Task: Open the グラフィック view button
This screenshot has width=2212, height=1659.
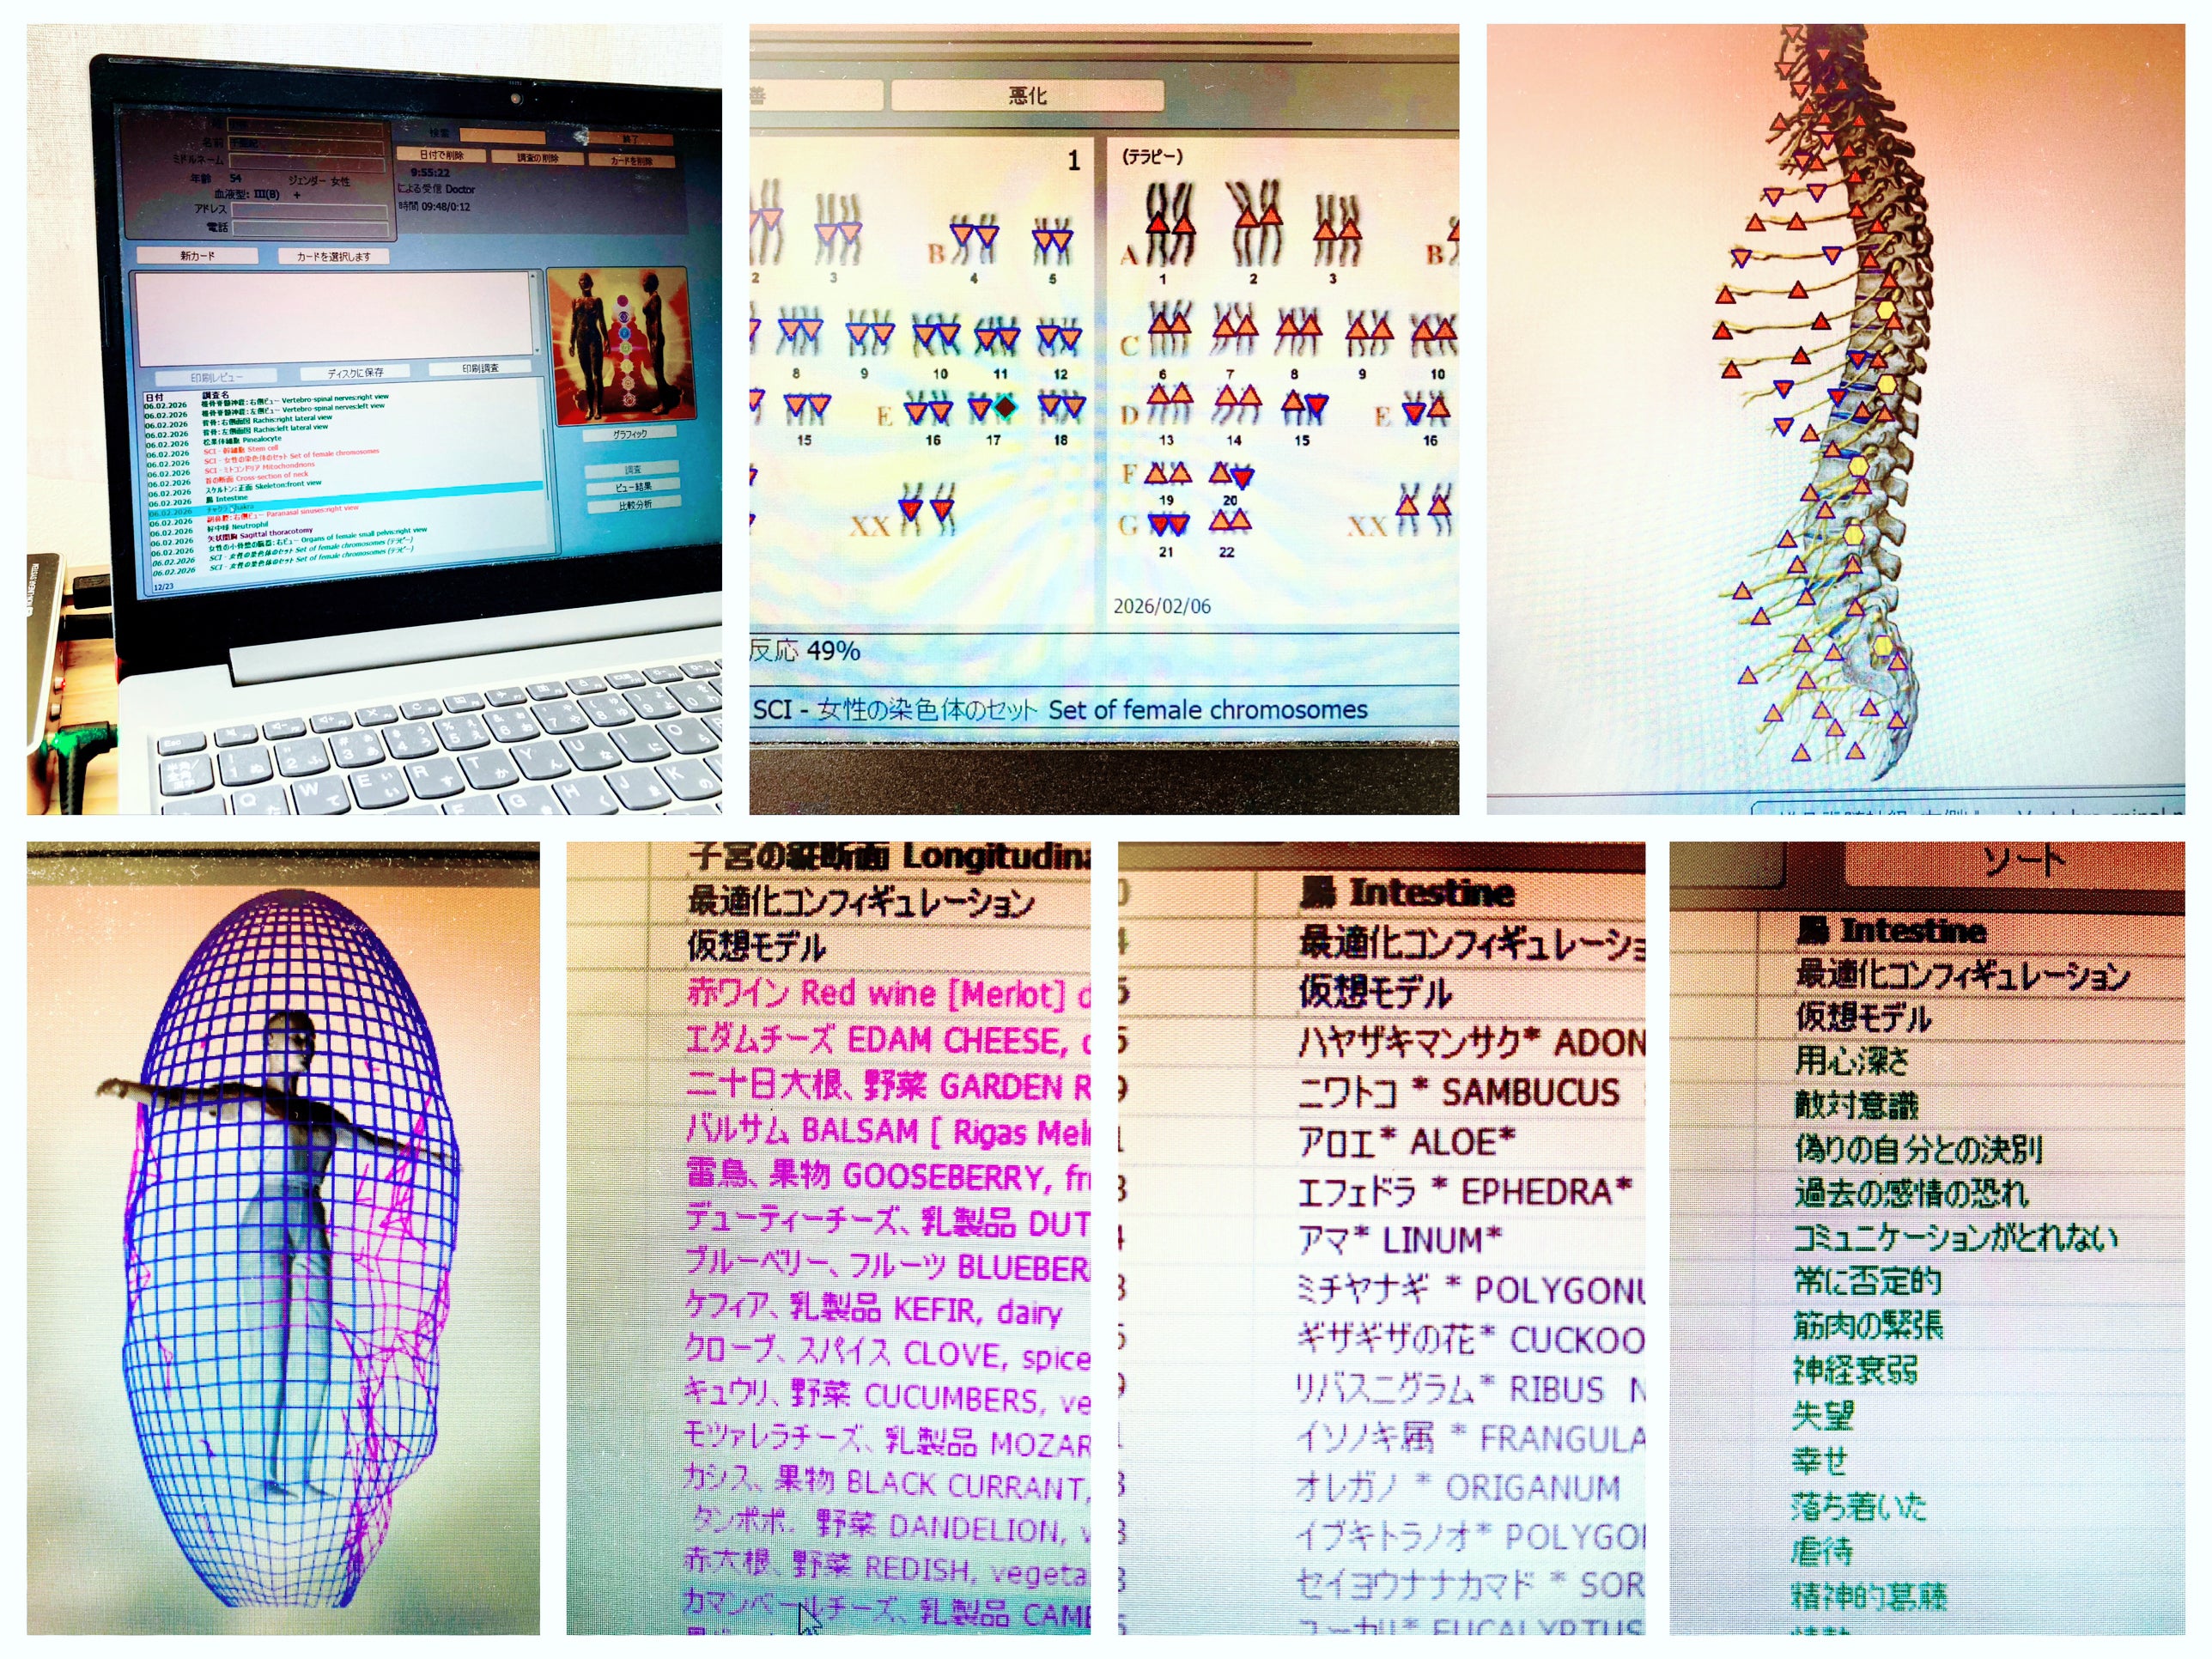Action: click(629, 434)
